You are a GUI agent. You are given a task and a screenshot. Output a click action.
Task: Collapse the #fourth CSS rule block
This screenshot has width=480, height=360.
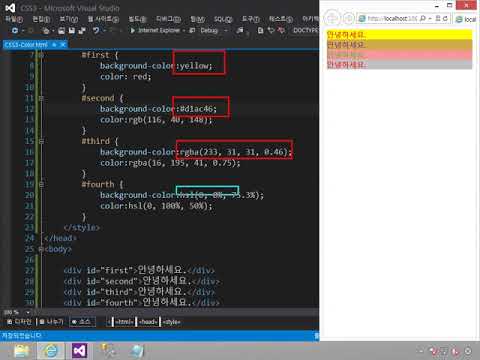point(41,184)
